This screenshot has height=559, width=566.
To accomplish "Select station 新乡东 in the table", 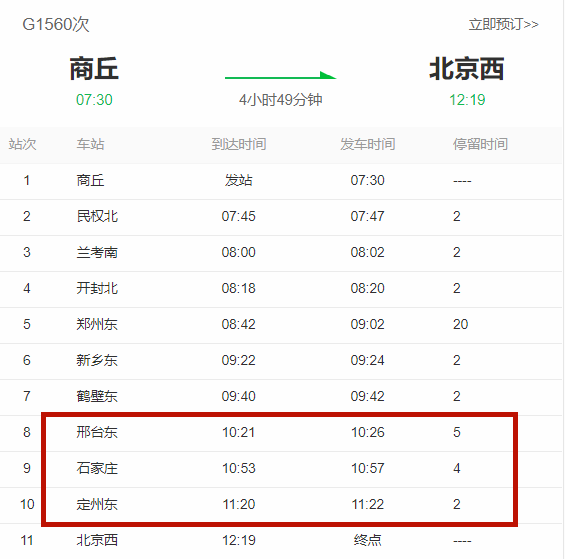I will [97, 360].
